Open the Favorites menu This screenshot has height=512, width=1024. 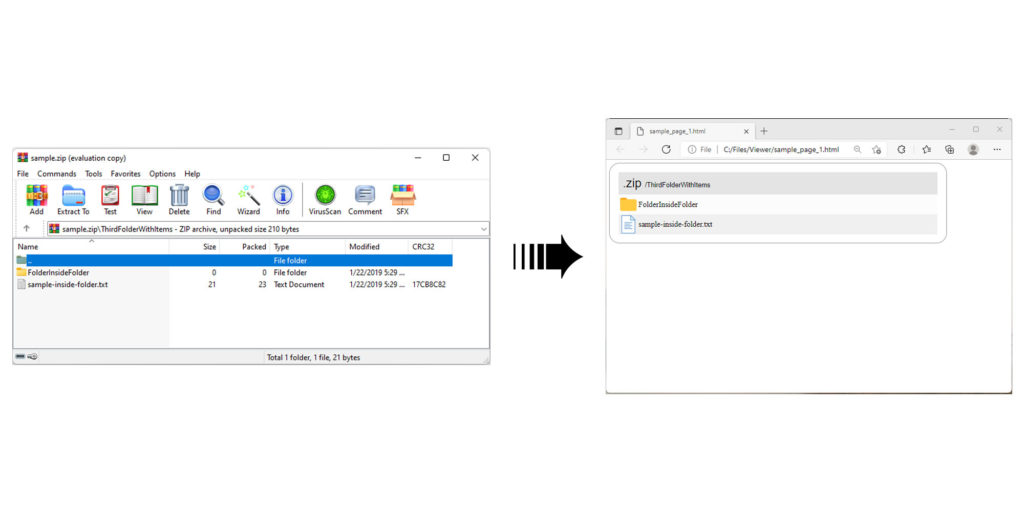pos(126,174)
